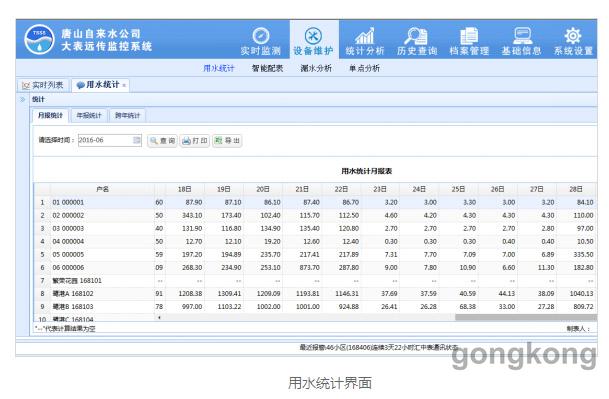
Task: Open 历史查询 magnifier document icon
Action: pos(416,36)
